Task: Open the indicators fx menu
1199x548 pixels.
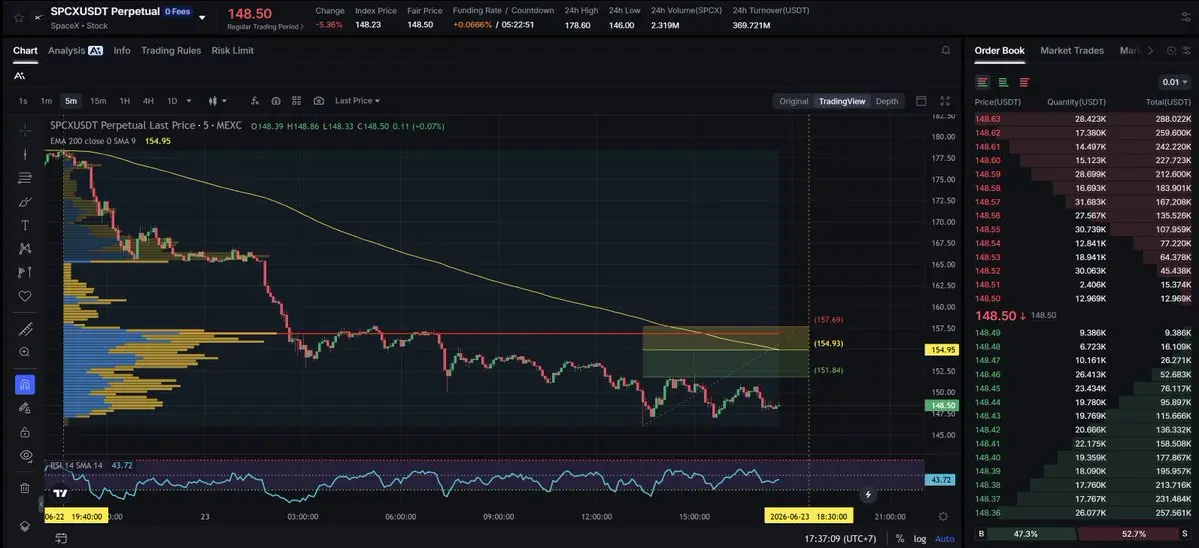Action: pos(255,101)
